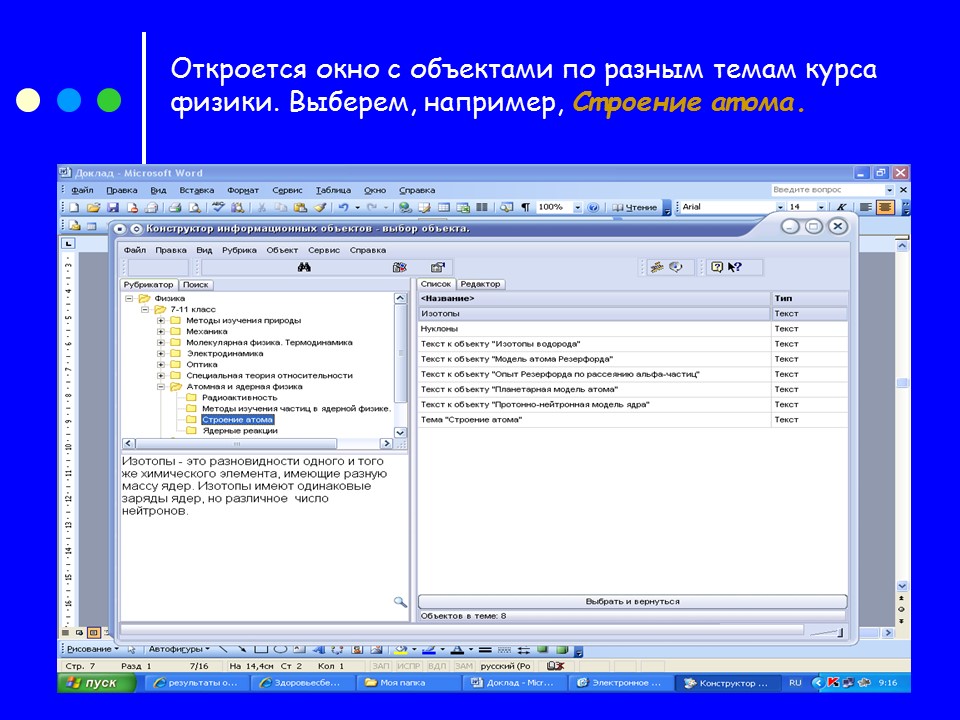The height and width of the screenshot is (720, 960).
Task: Click the help question mark toolbar icon
Action: (717, 267)
